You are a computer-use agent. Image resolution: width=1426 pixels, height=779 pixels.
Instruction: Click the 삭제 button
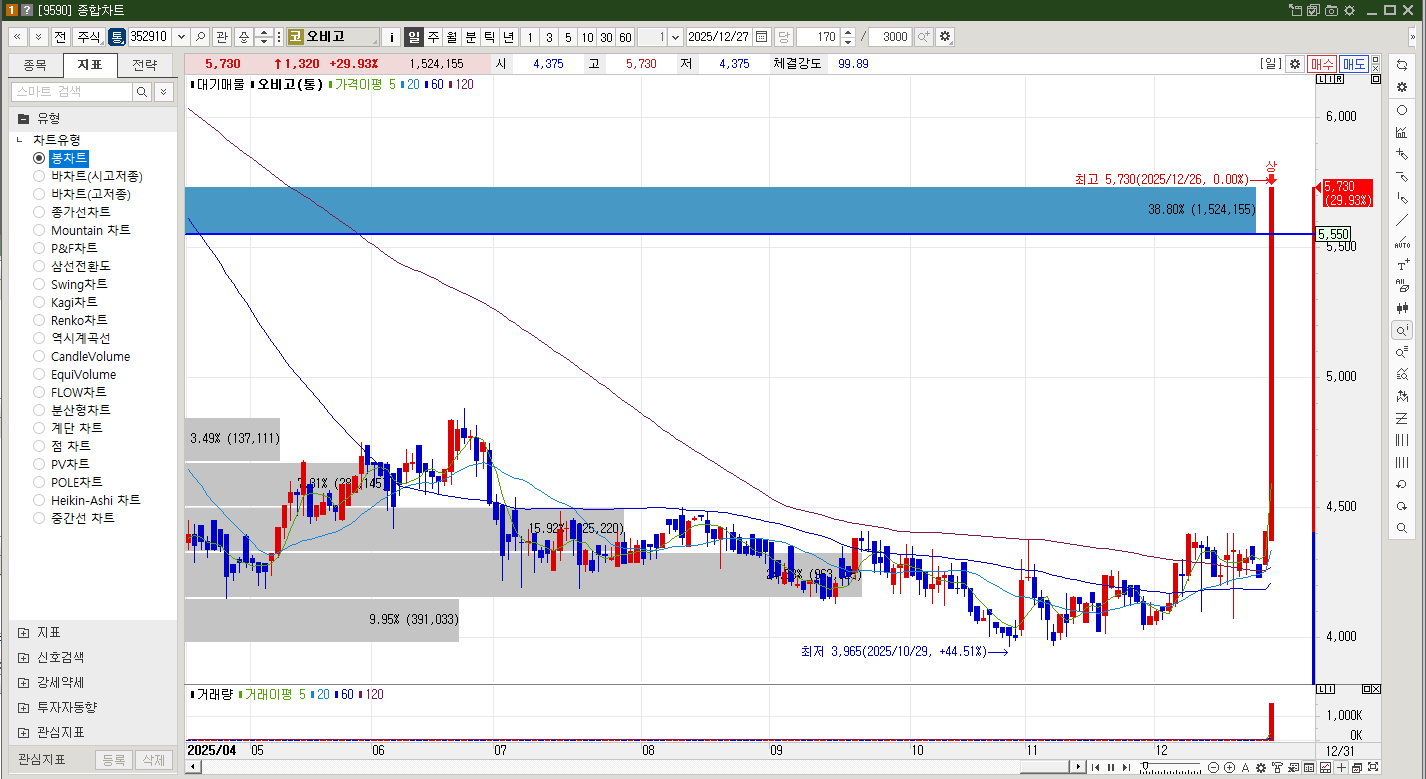(153, 760)
